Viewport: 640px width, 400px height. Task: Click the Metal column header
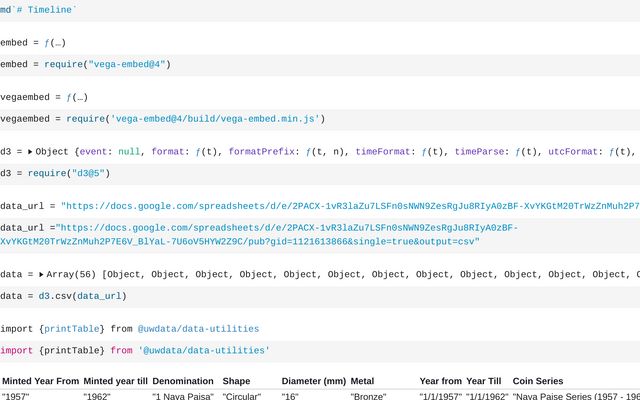[362, 381]
